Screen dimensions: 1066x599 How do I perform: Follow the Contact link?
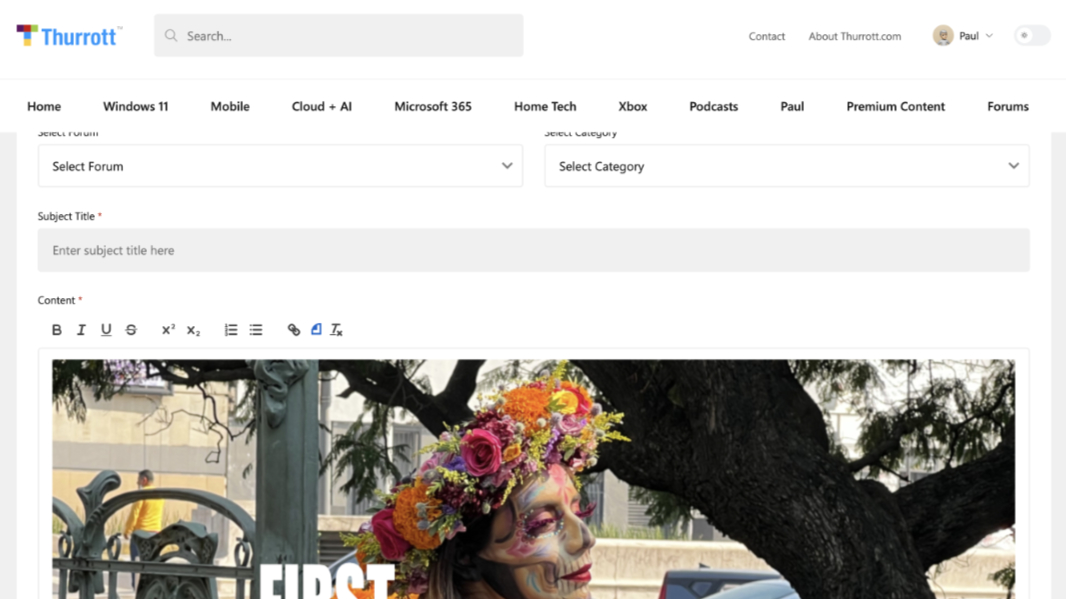click(x=767, y=36)
